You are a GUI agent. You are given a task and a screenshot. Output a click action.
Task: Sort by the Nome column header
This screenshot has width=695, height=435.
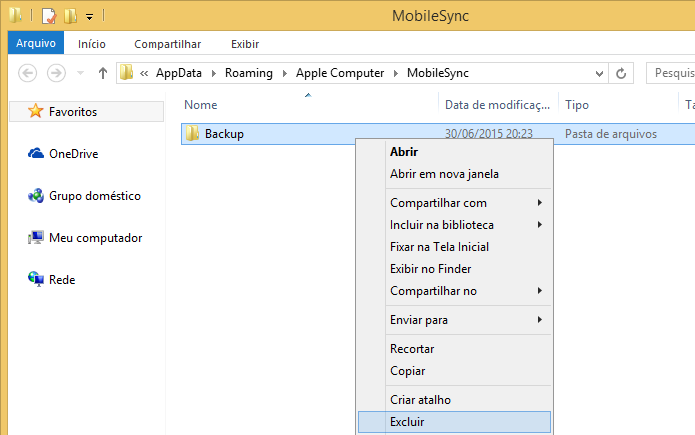coord(201,105)
